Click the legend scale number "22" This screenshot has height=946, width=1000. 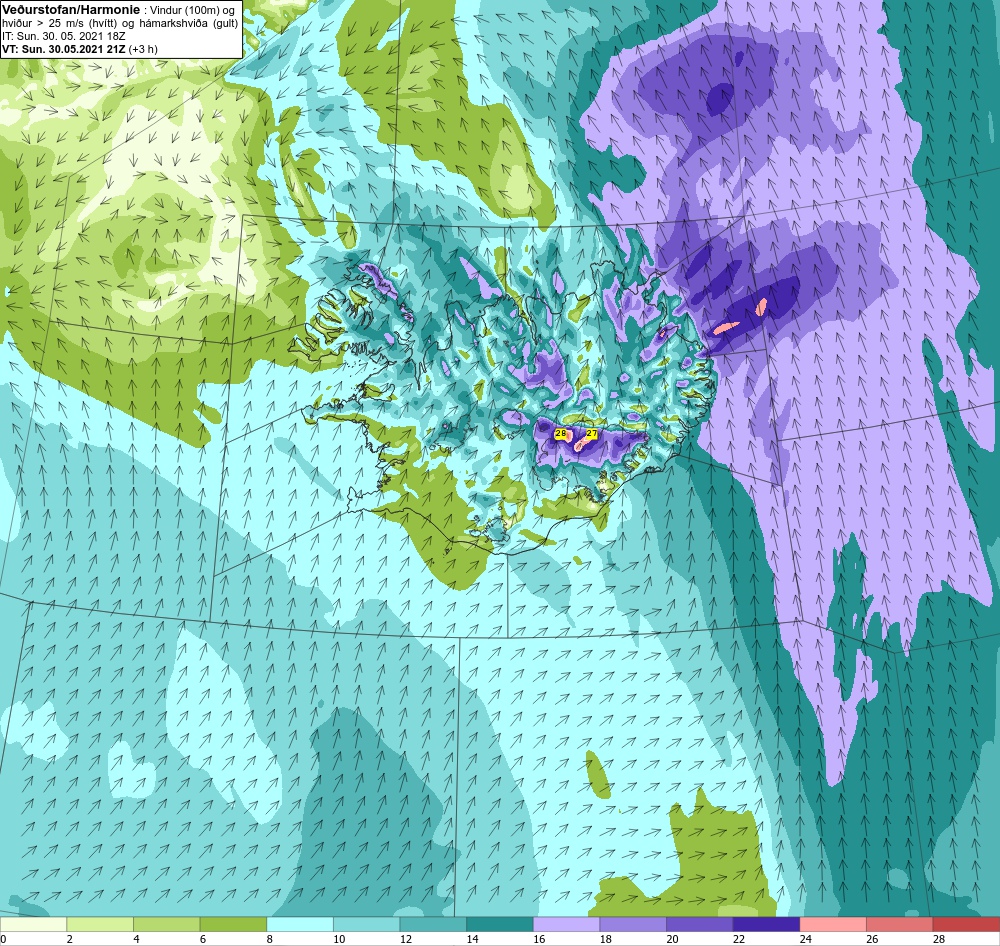pos(739,939)
